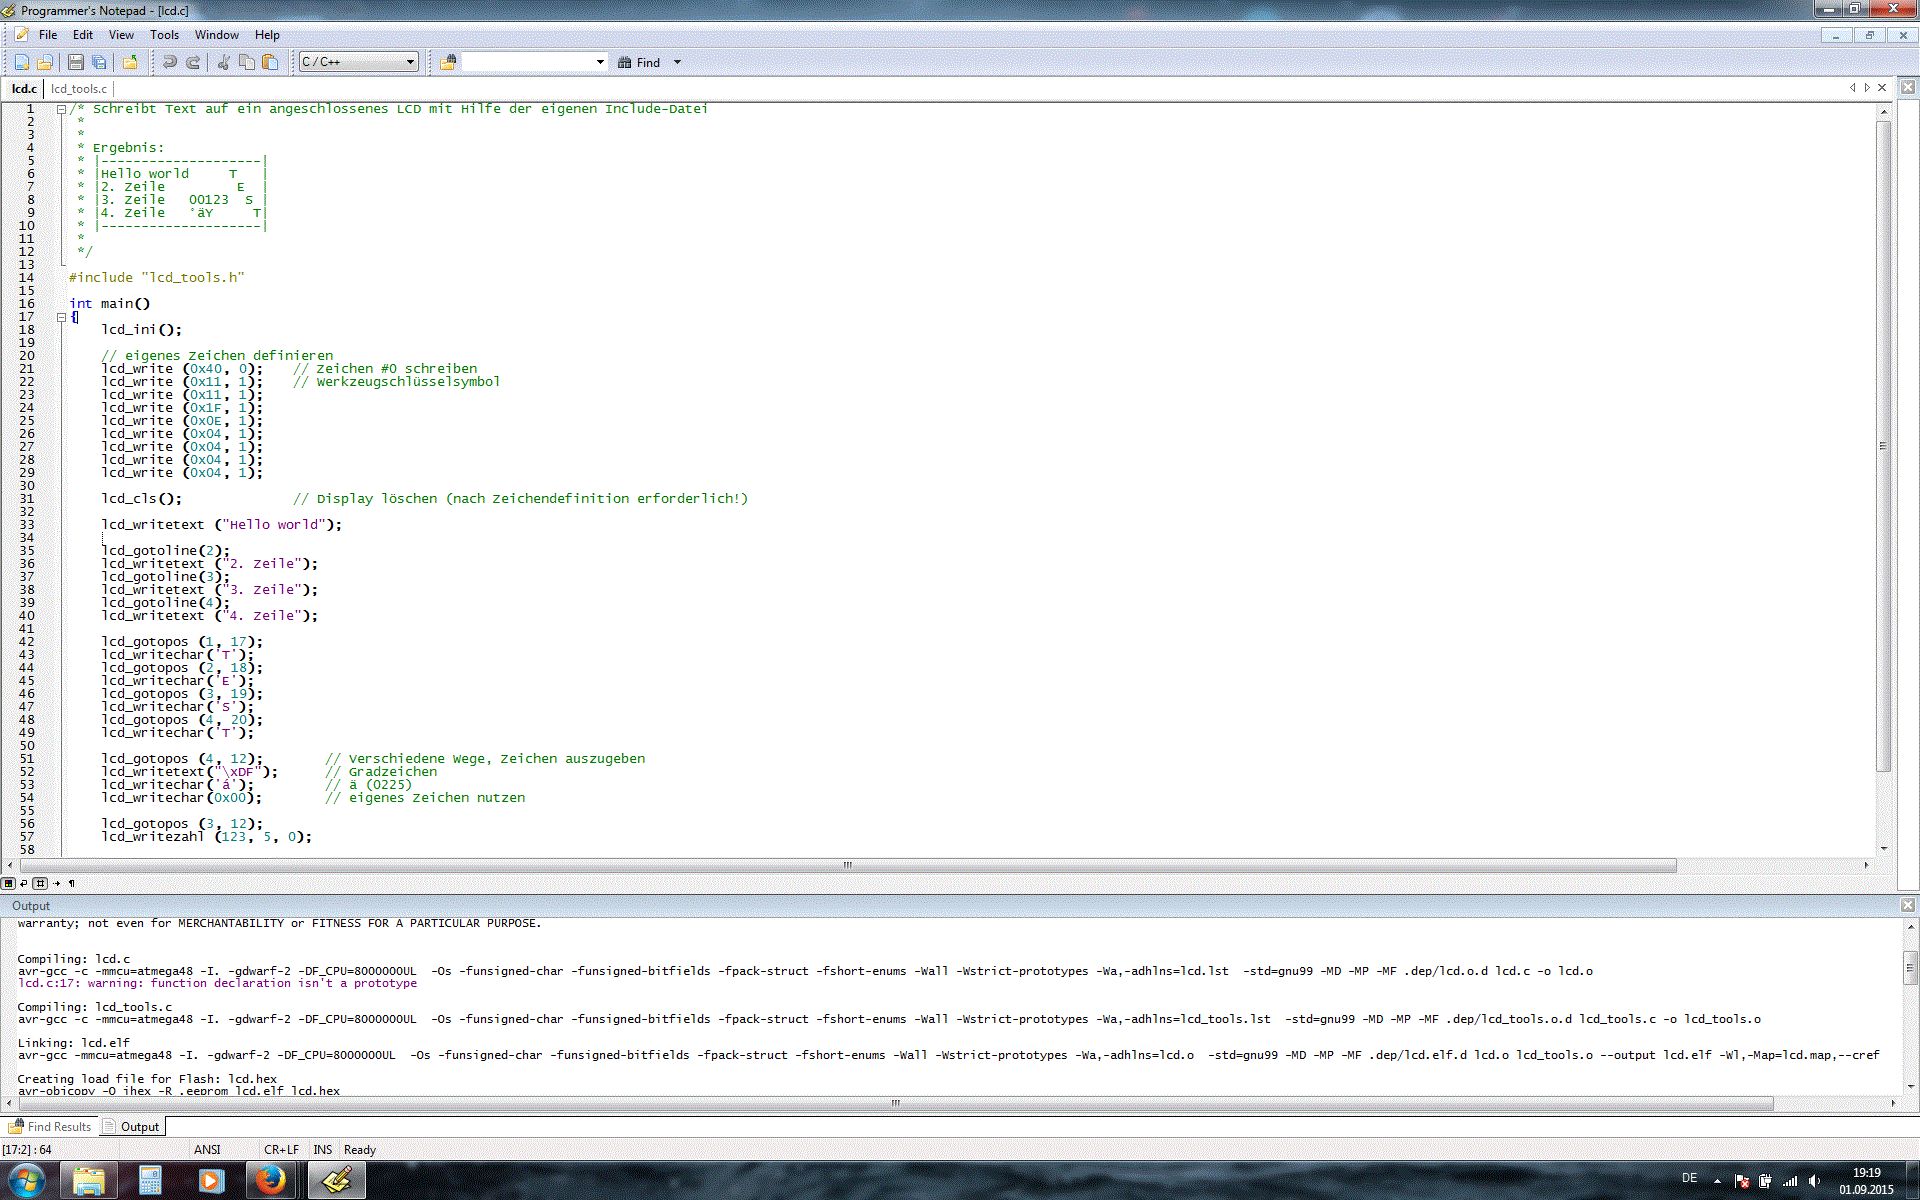Click the Redo arrow icon

click(x=193, y=62)
